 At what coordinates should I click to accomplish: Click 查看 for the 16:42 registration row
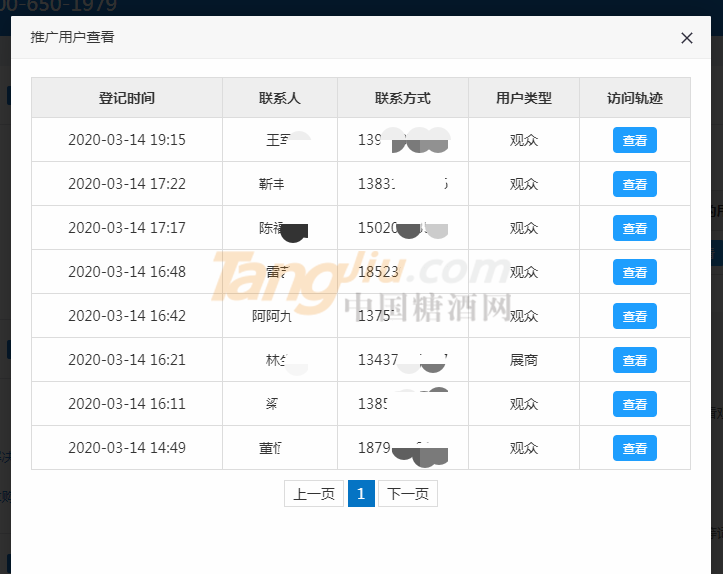pos(634,316)
